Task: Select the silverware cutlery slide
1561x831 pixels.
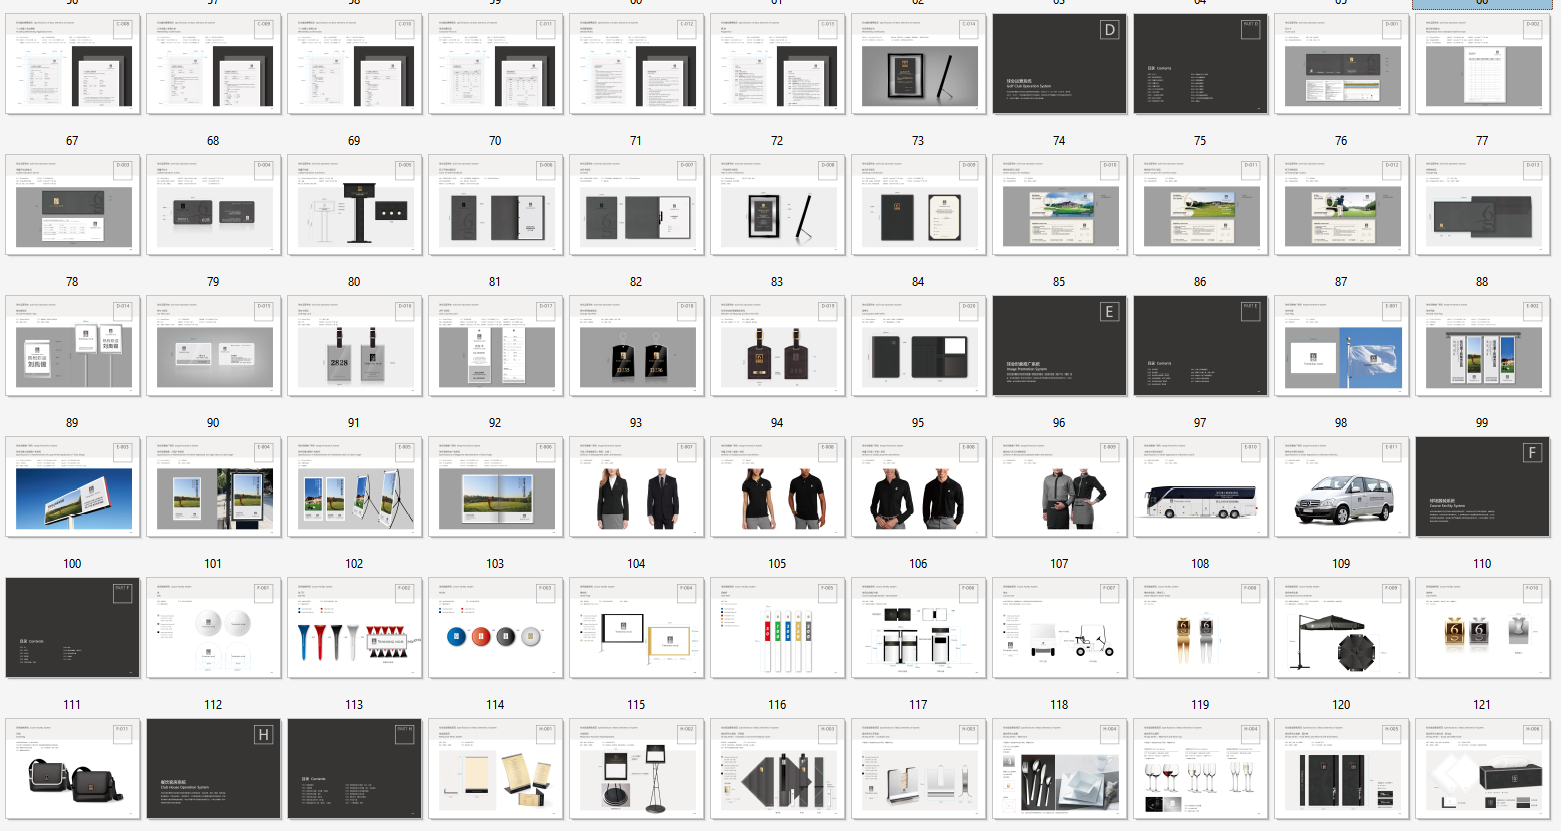Action: pyautogui.click(x=1059, y=769)
